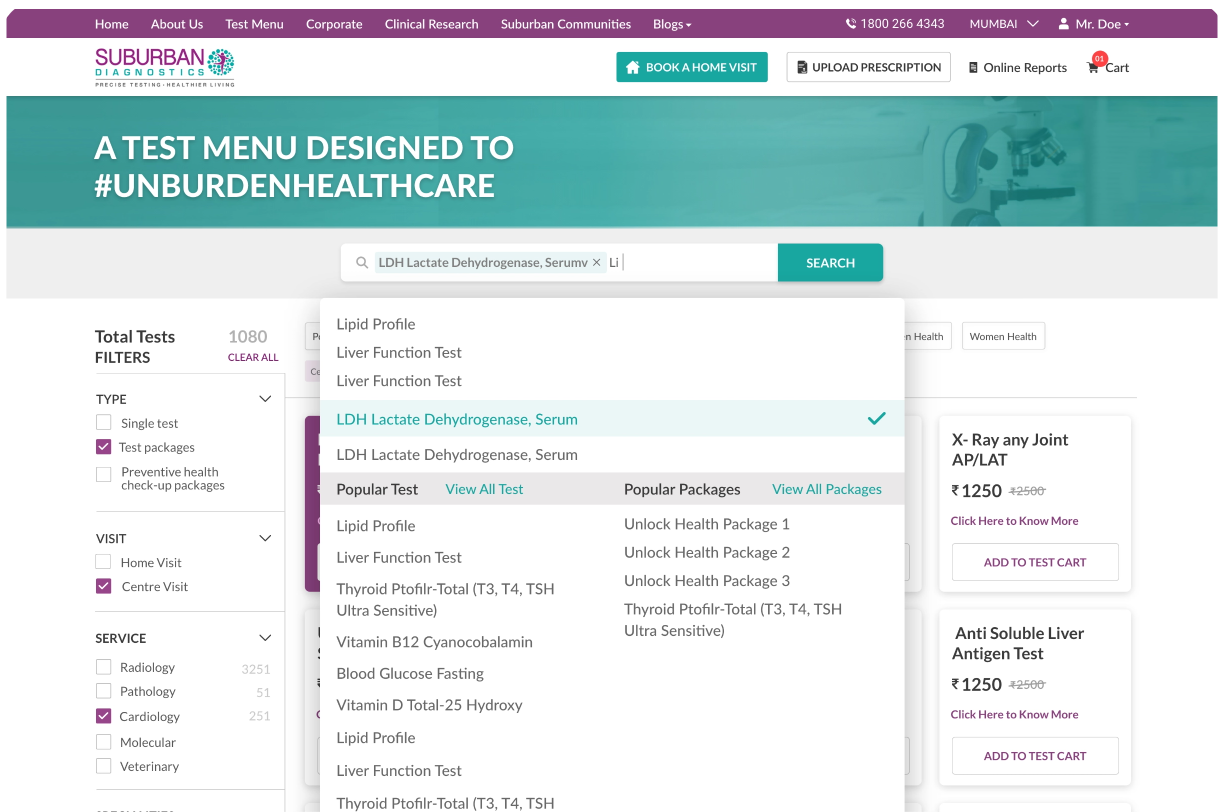Select the unchecked LDH Lactate Dehydrogenase, Serum row

tap(611, 455)
